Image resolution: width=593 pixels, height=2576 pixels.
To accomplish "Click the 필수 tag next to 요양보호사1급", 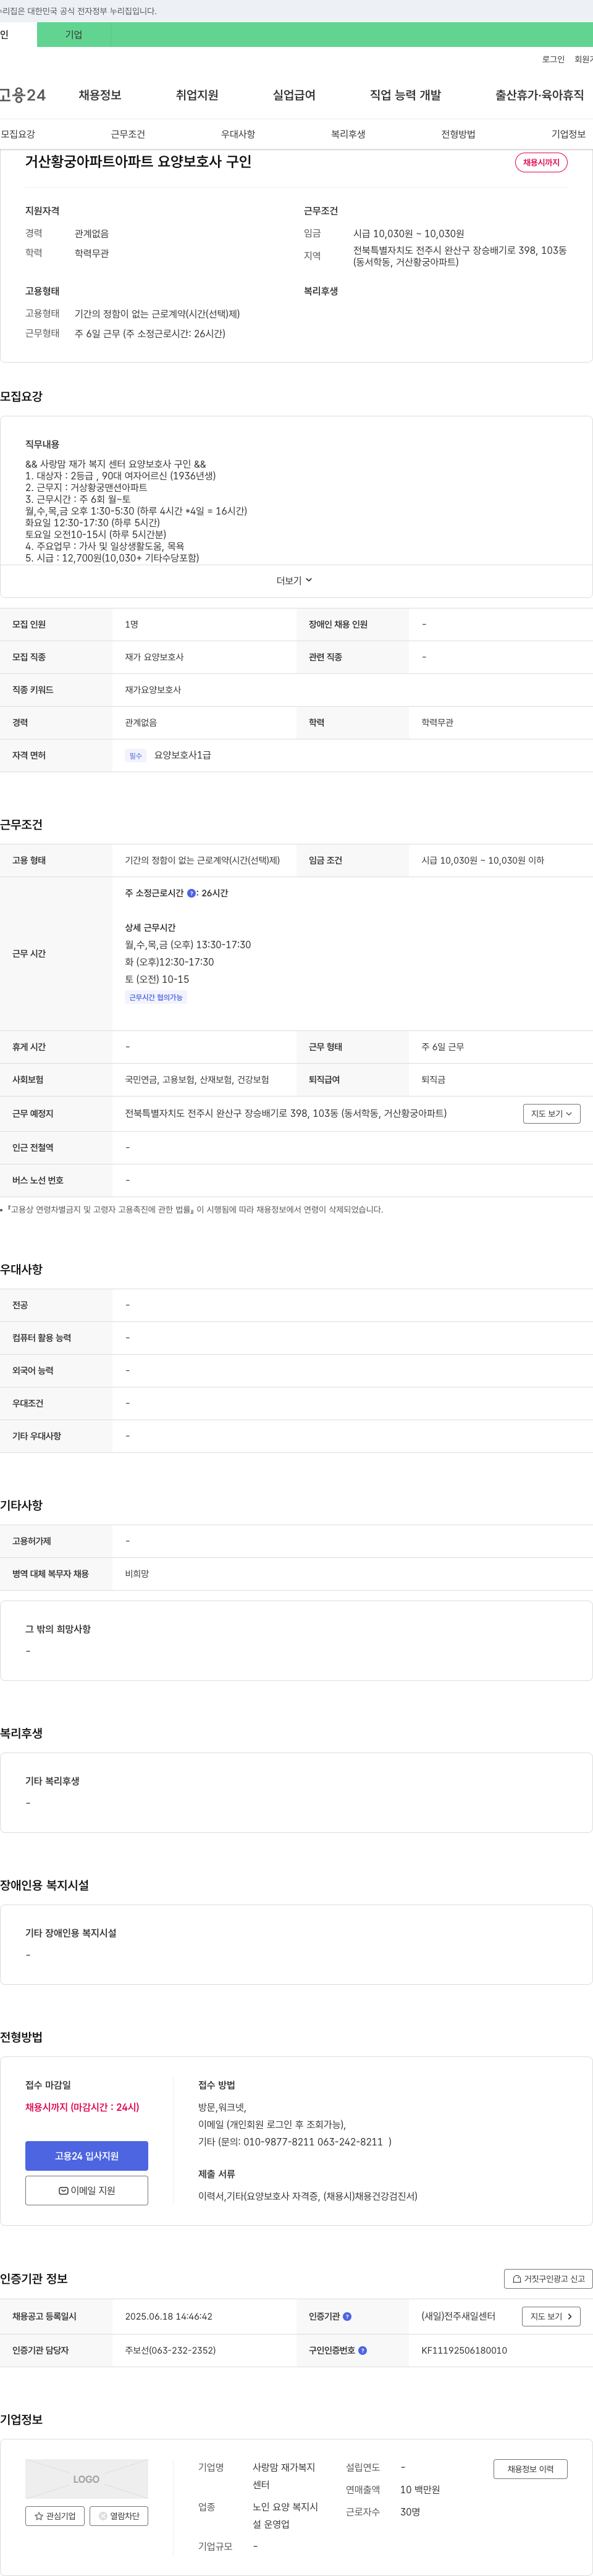I will click(x=136, y=756).
